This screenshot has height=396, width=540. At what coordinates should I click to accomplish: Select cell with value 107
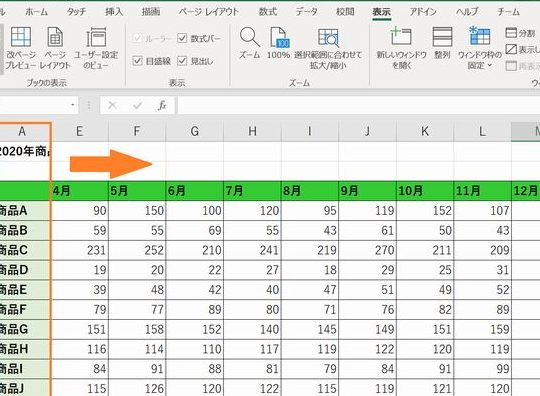click(482, 210)
